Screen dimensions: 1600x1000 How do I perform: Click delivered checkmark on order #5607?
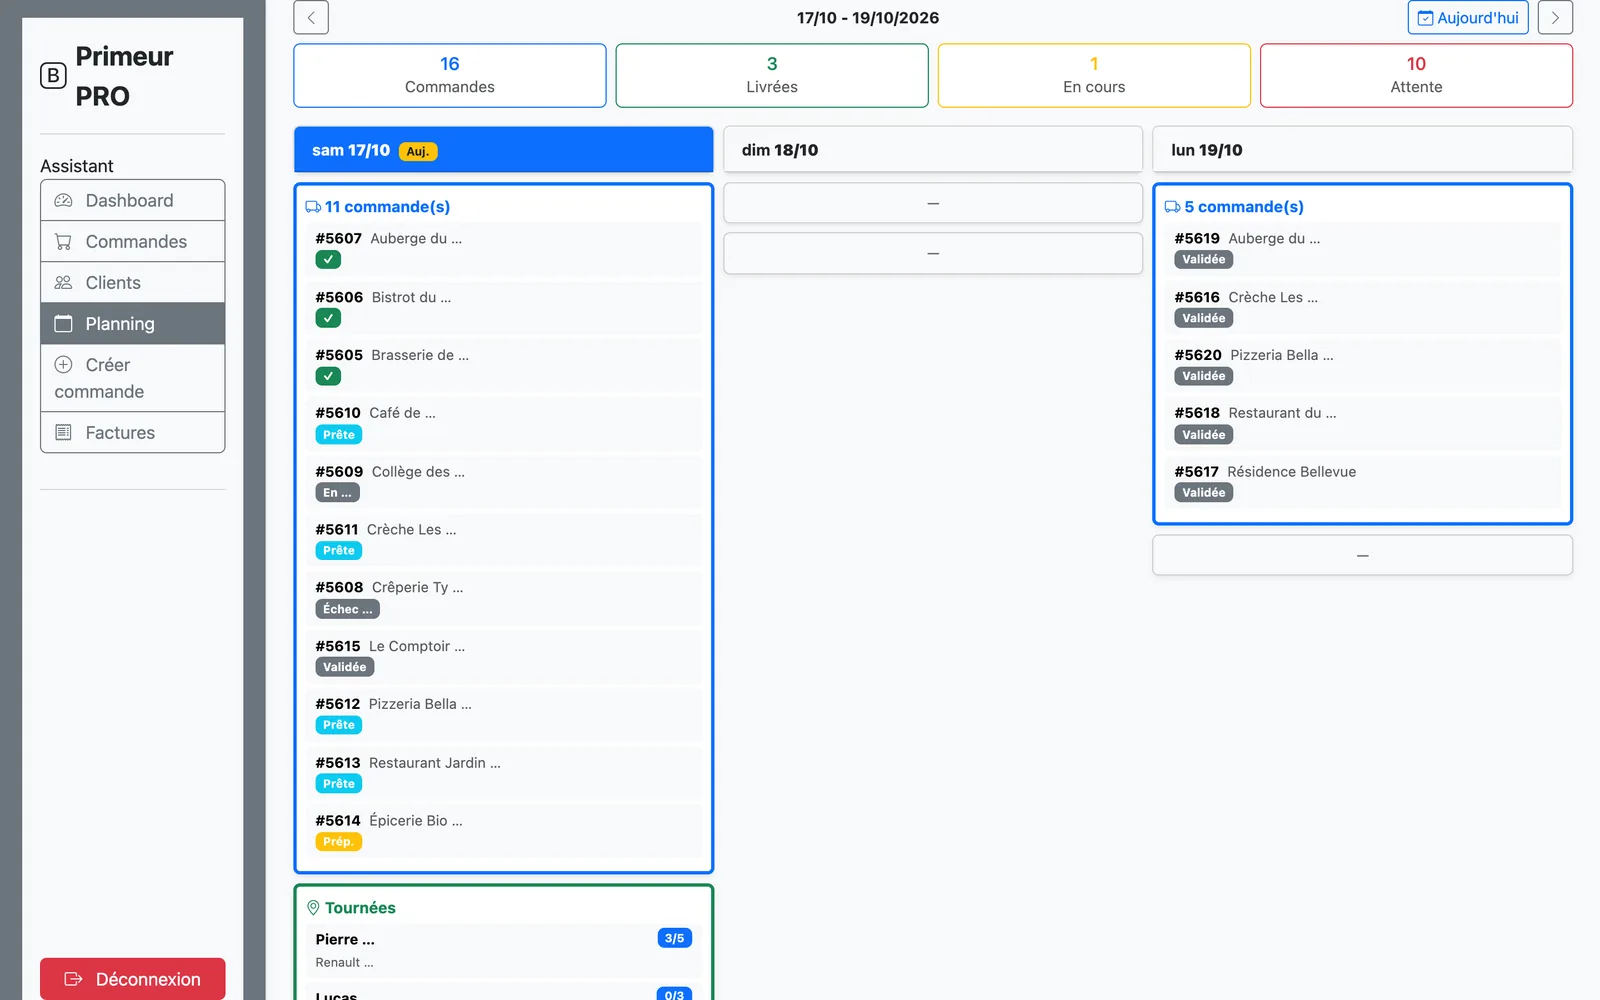click(328, 259)
